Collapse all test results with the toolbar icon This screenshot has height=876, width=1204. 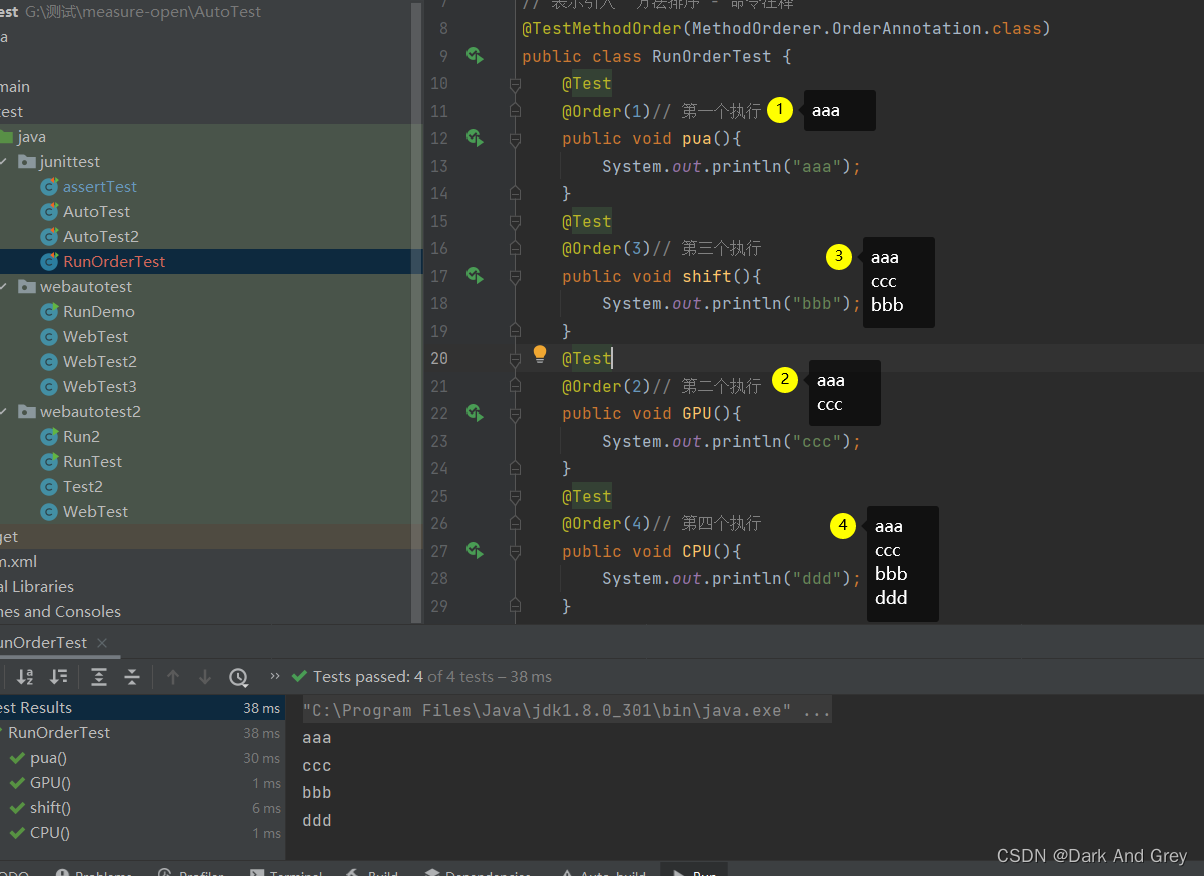(132, 677)
